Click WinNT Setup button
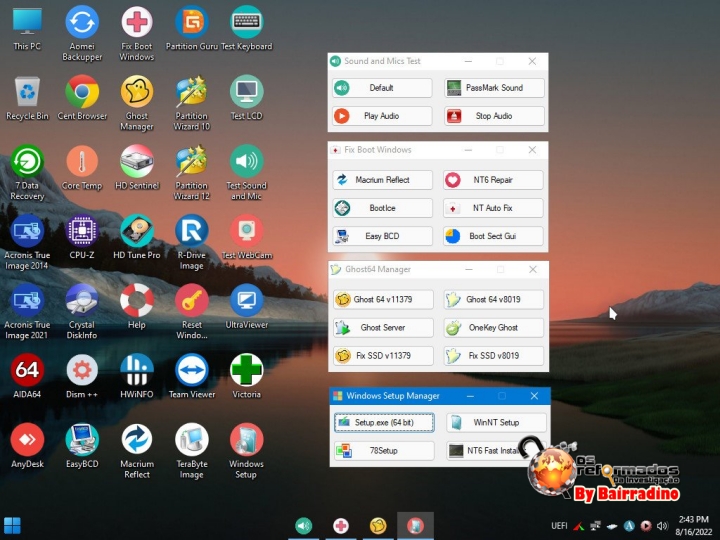Screen dimensions: 720x540 (496, 422)
